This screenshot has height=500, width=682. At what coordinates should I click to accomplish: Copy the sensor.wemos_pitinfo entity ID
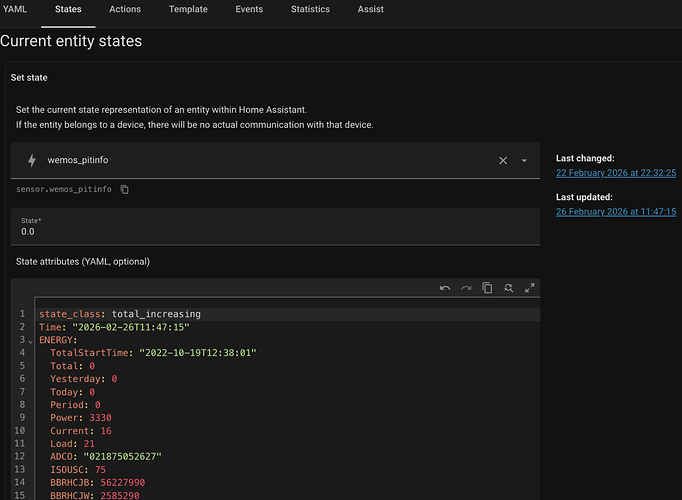[125, 189]
